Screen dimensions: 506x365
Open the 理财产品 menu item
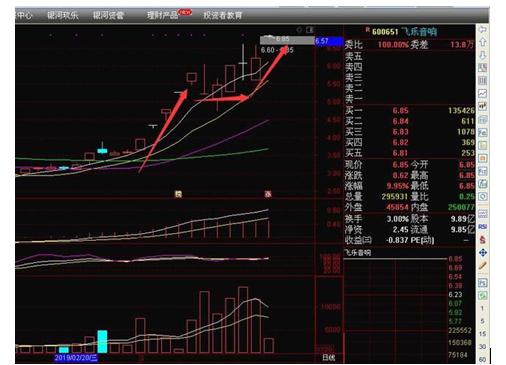(163, 15)
